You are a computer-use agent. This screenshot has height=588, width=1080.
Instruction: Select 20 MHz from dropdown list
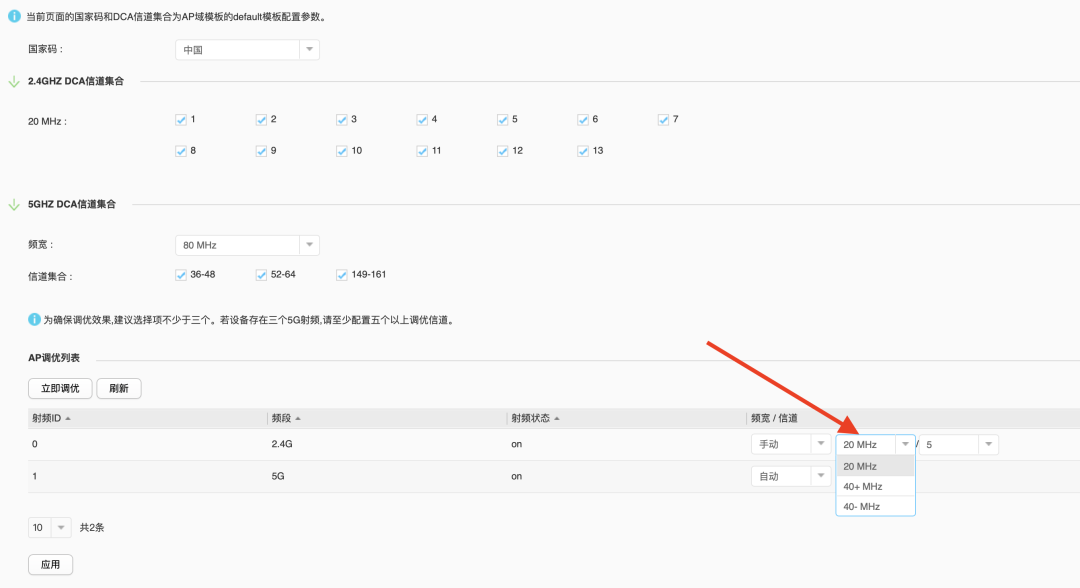[x=875, y=466]
